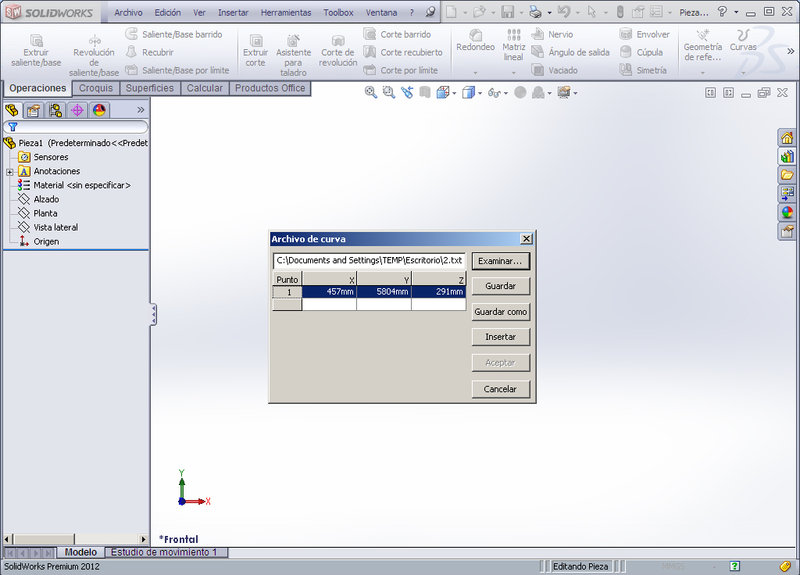Expand hidden CommandManager tools chevron
Screen dimensions: 800x575
(x=790, y=51)
